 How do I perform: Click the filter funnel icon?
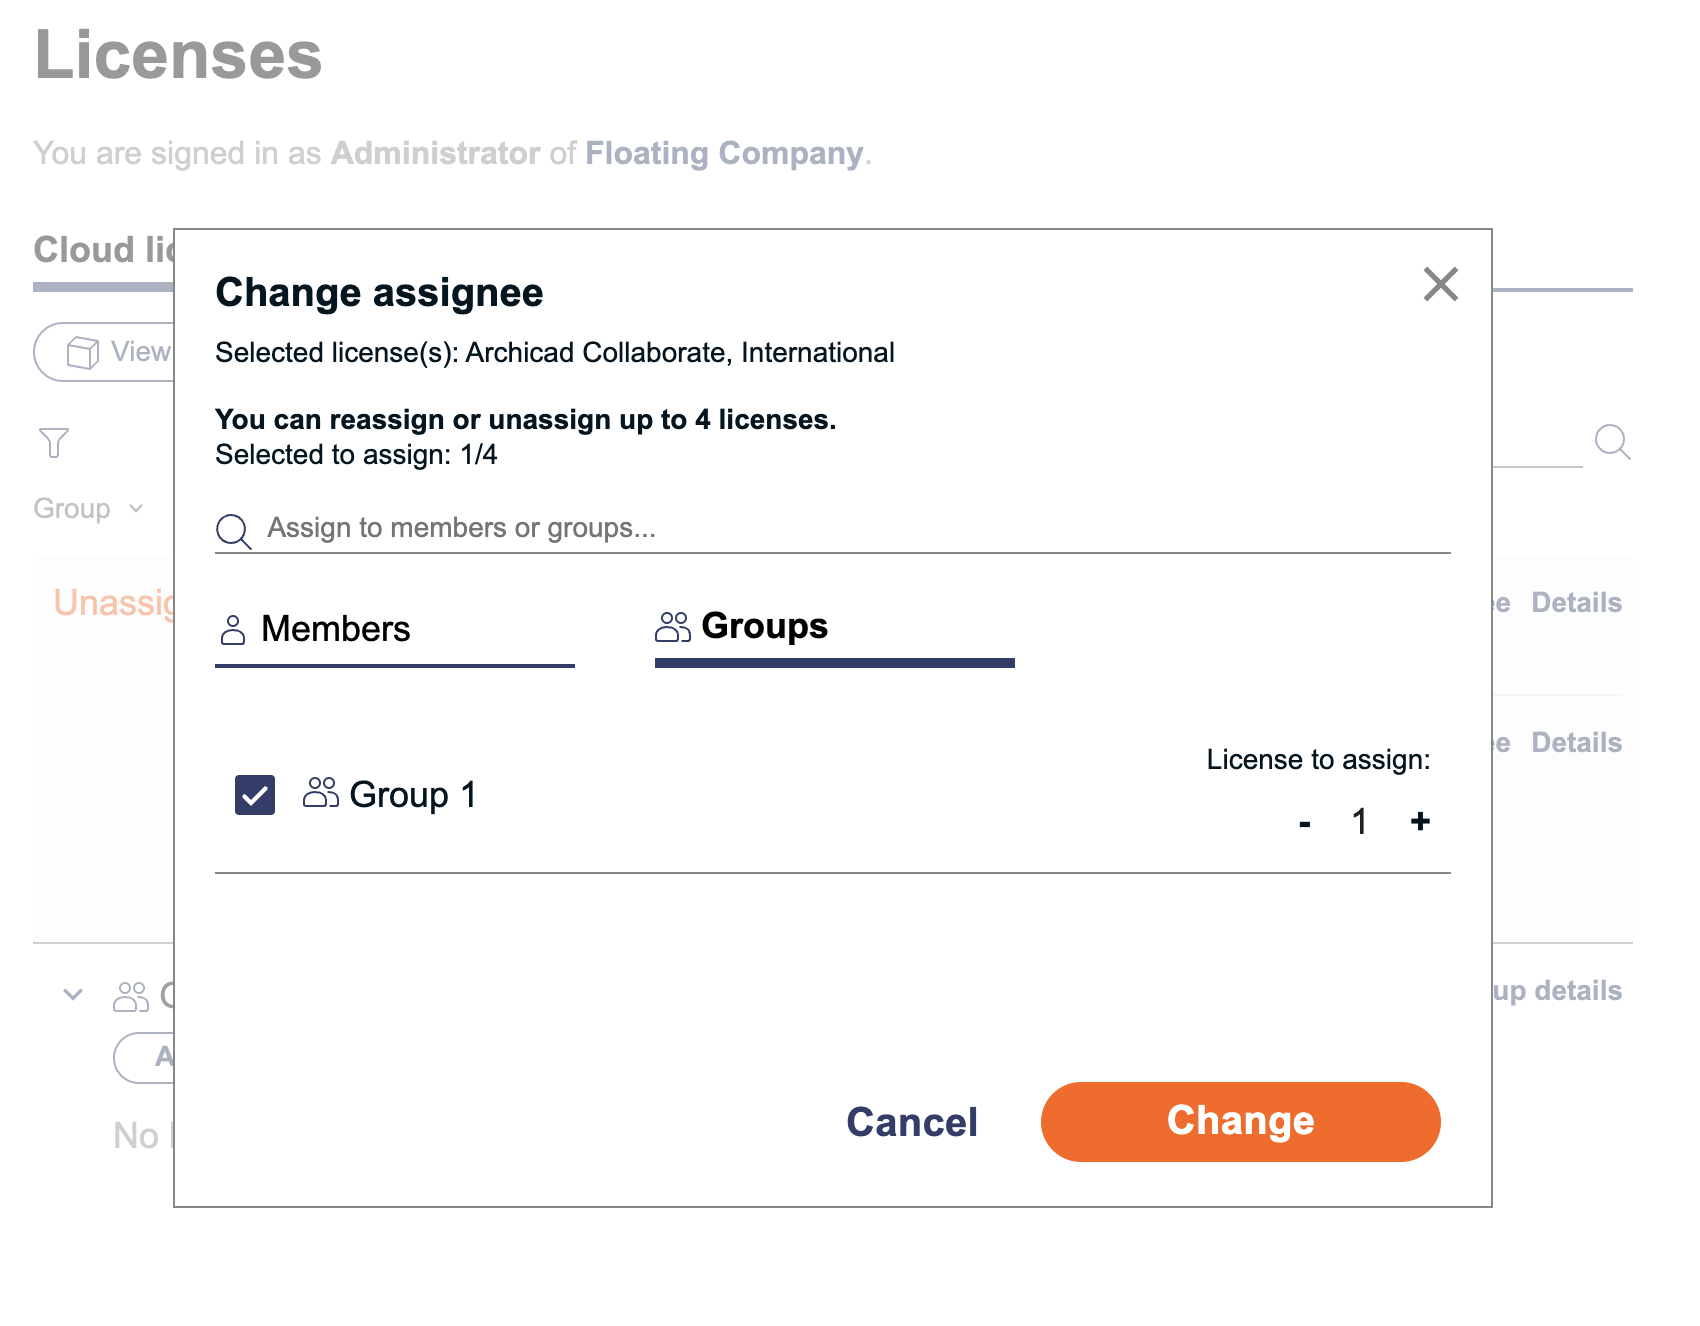pyautogui.click(x=54, y=442)
